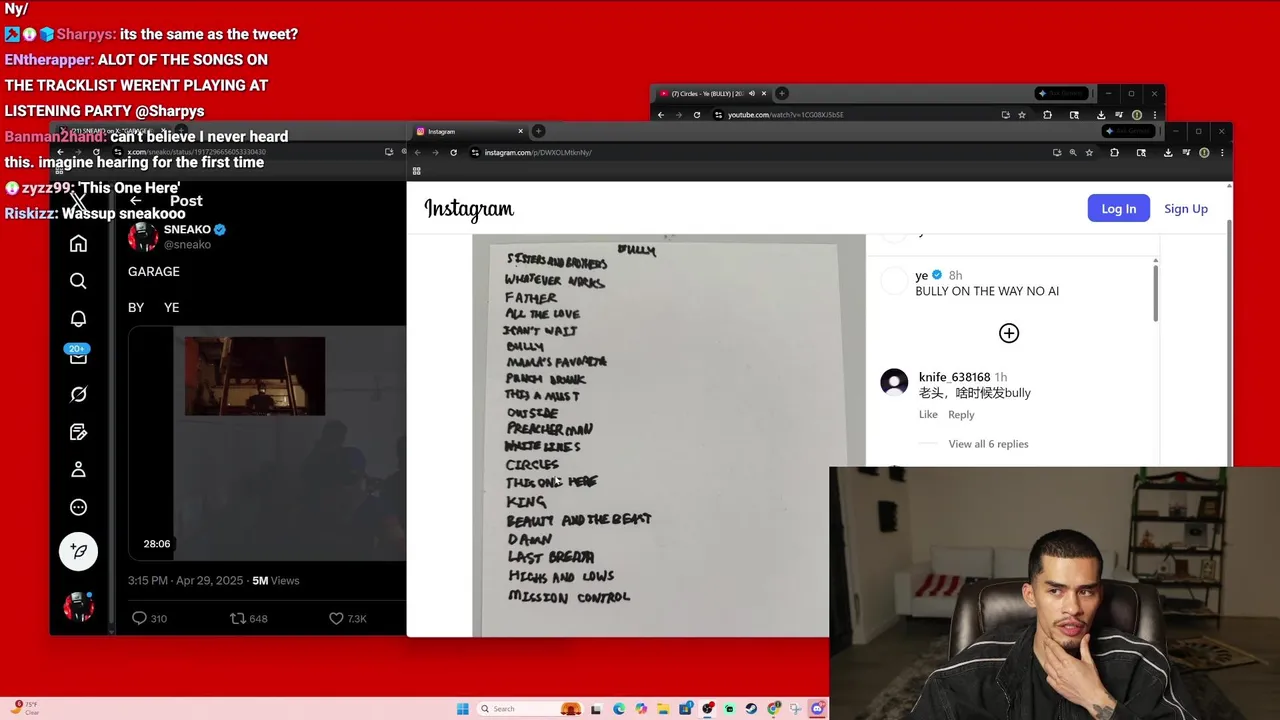Open three-dot Chrome menu in Instagram window
This screenshot has width=1280, height=720.
[x=1222, y=153]
